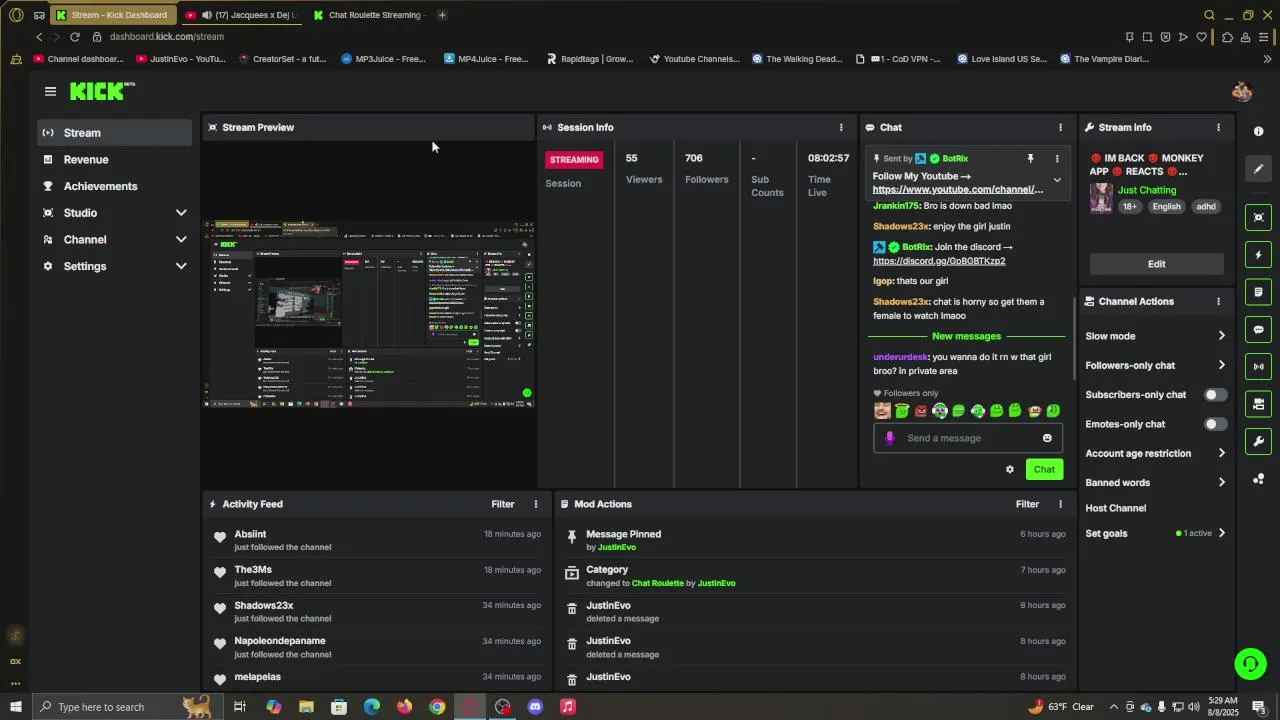Open Channel Actions three-dot menu
This screenshot has width=1280, height=720.
(1218, 301)
